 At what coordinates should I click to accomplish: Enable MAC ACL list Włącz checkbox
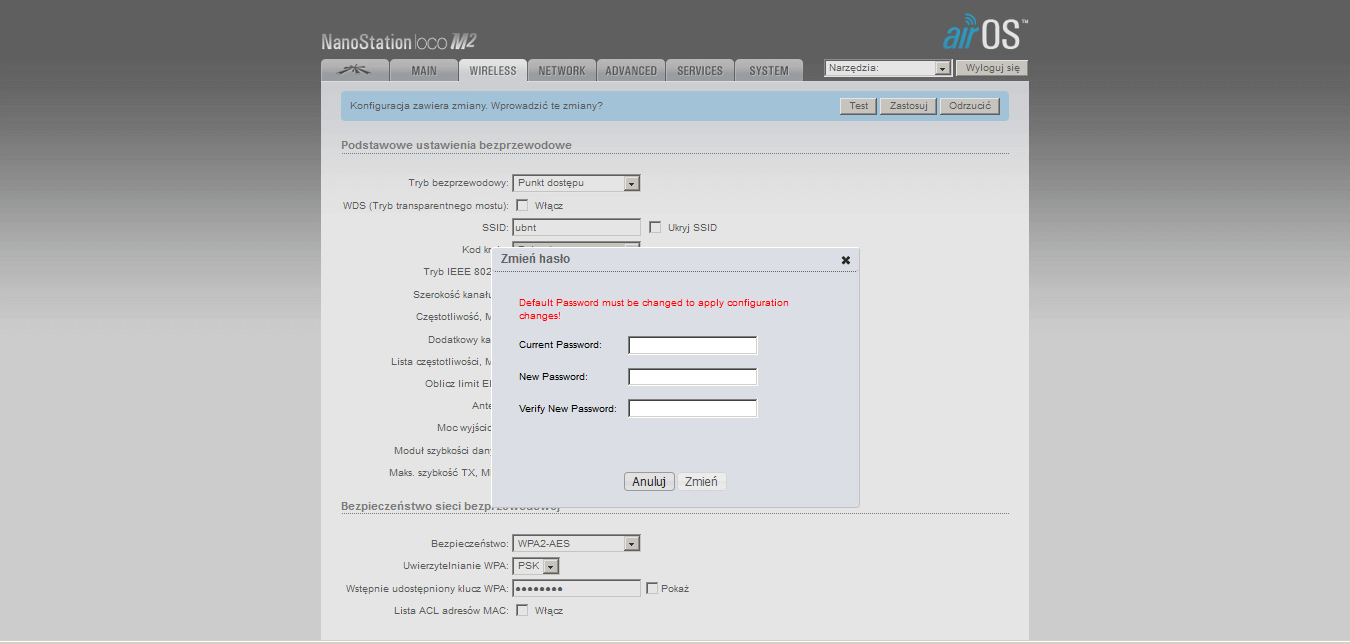(x=522, y=610)
